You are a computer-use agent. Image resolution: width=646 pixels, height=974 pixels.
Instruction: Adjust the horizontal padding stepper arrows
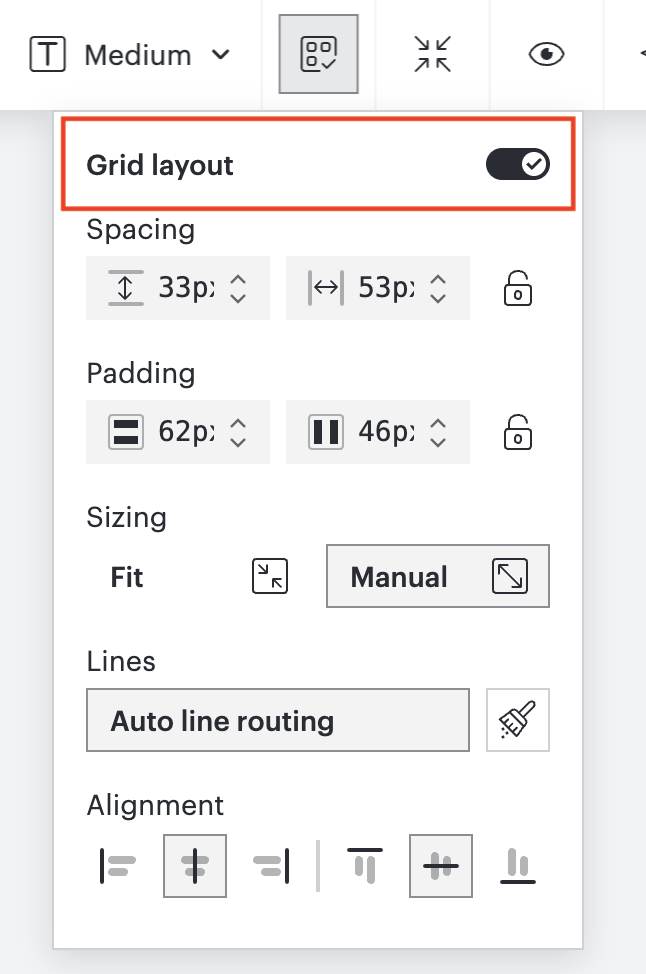(439, 432)
